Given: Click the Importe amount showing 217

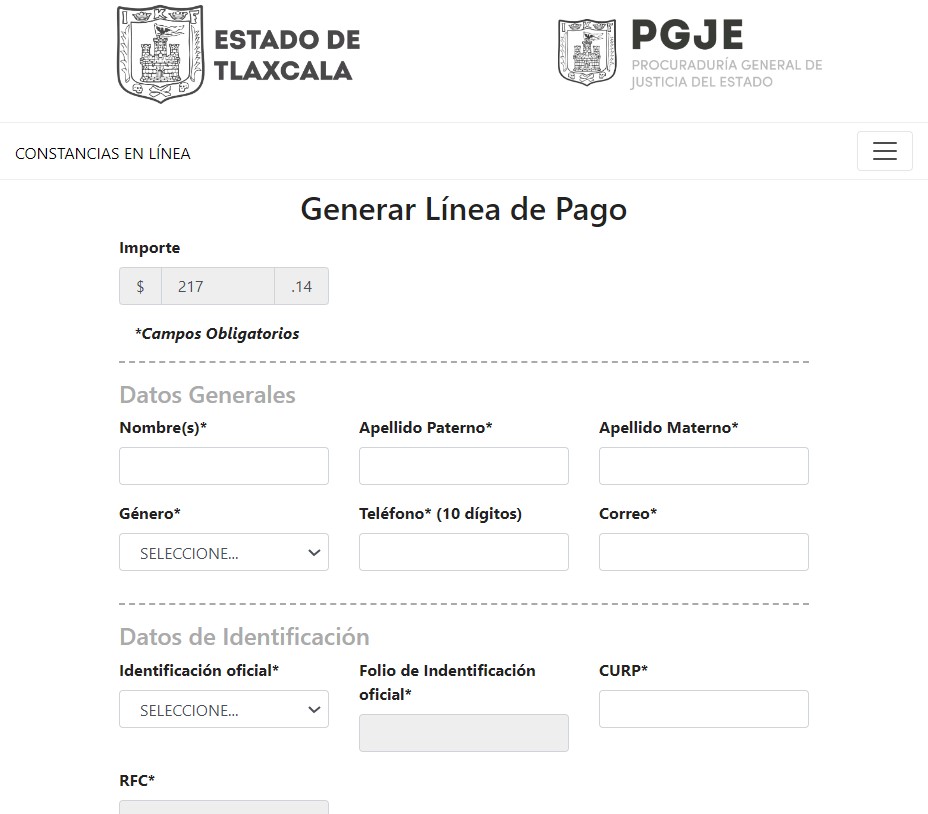Looking at the screenshot, I should (218, 285).
